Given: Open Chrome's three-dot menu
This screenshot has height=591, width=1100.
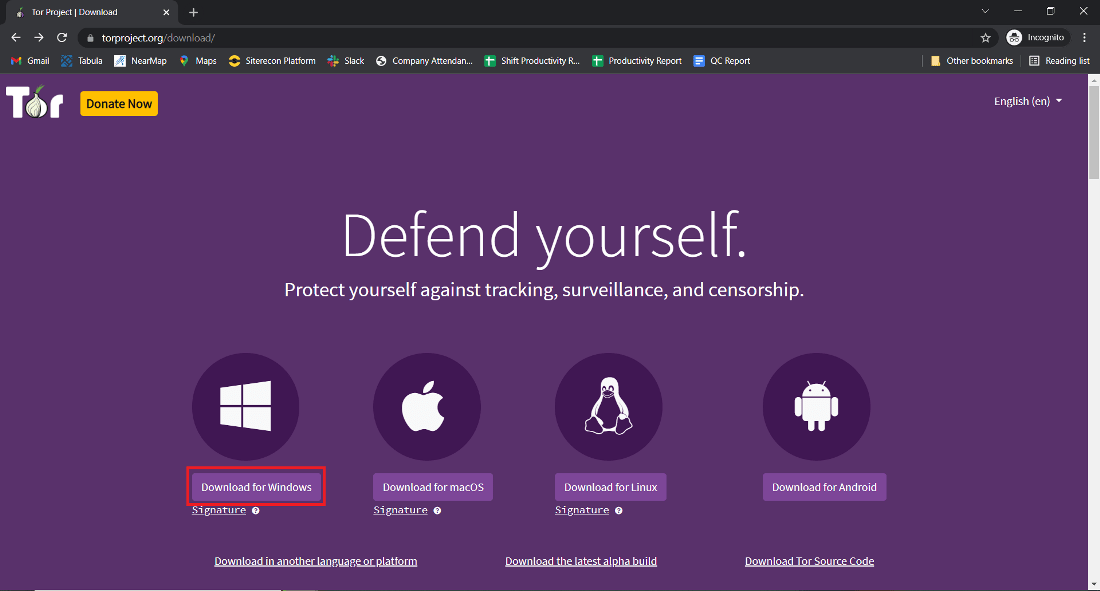Looking at the screenshot, I should pos(1085,36).
